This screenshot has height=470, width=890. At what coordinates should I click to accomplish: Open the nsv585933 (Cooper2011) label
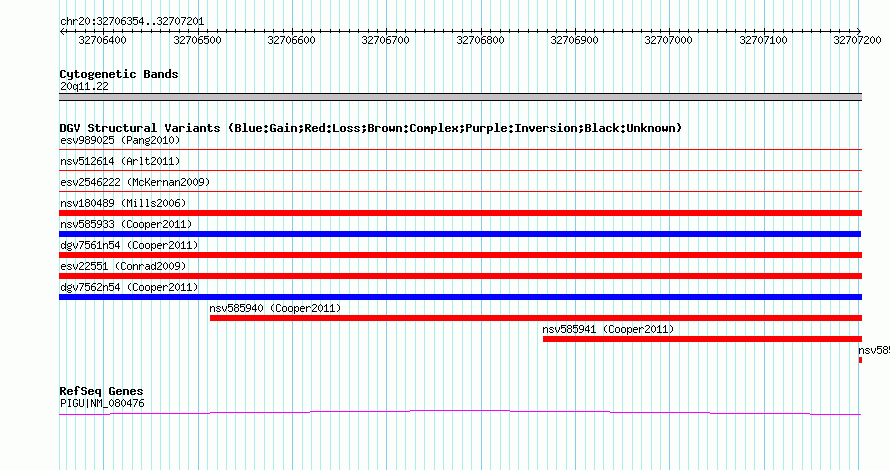coord(126,224)
